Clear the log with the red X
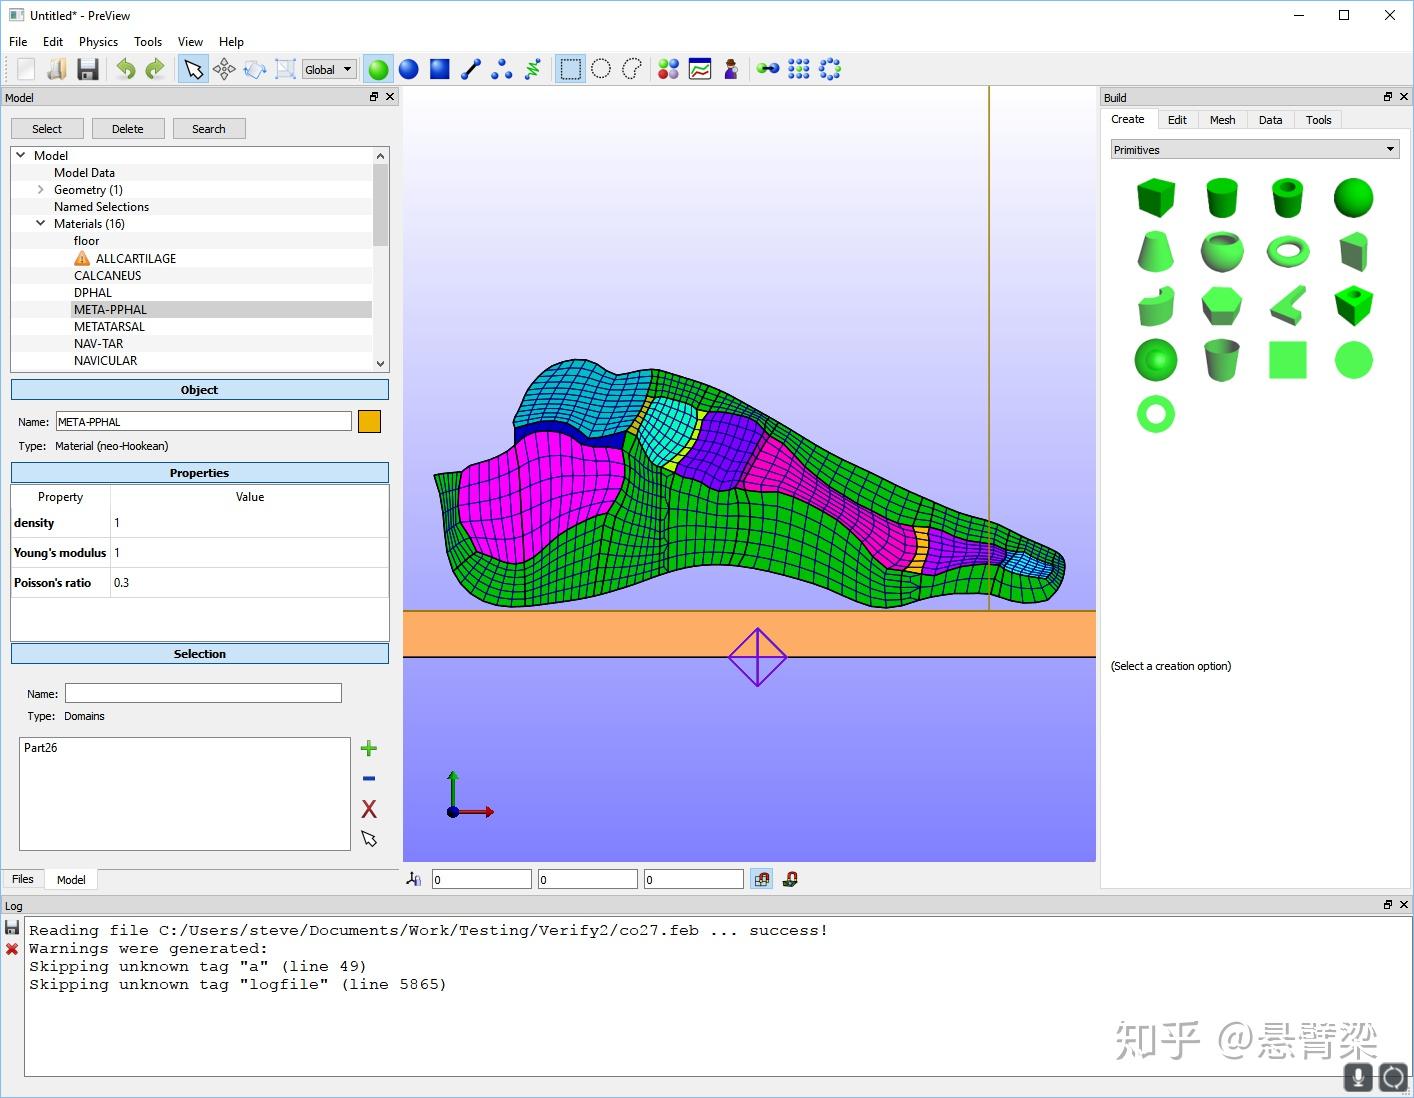This screenshot has height=1098, width=1414. (12, 949)
